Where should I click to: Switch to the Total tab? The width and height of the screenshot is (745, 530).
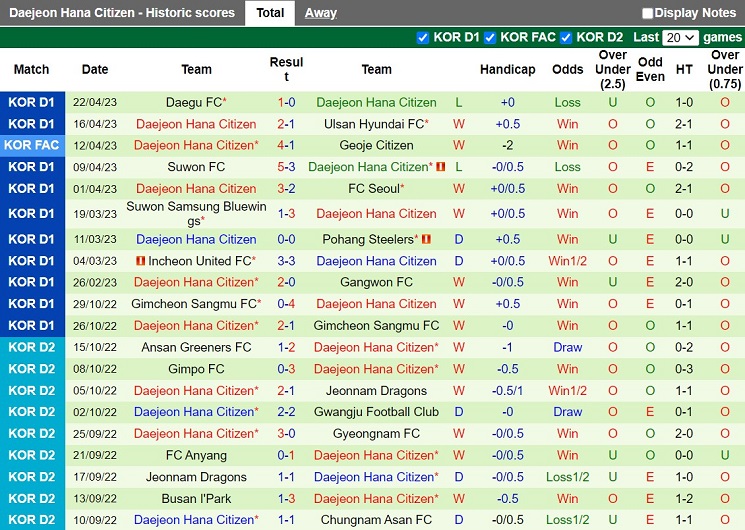tap(270, 13)
